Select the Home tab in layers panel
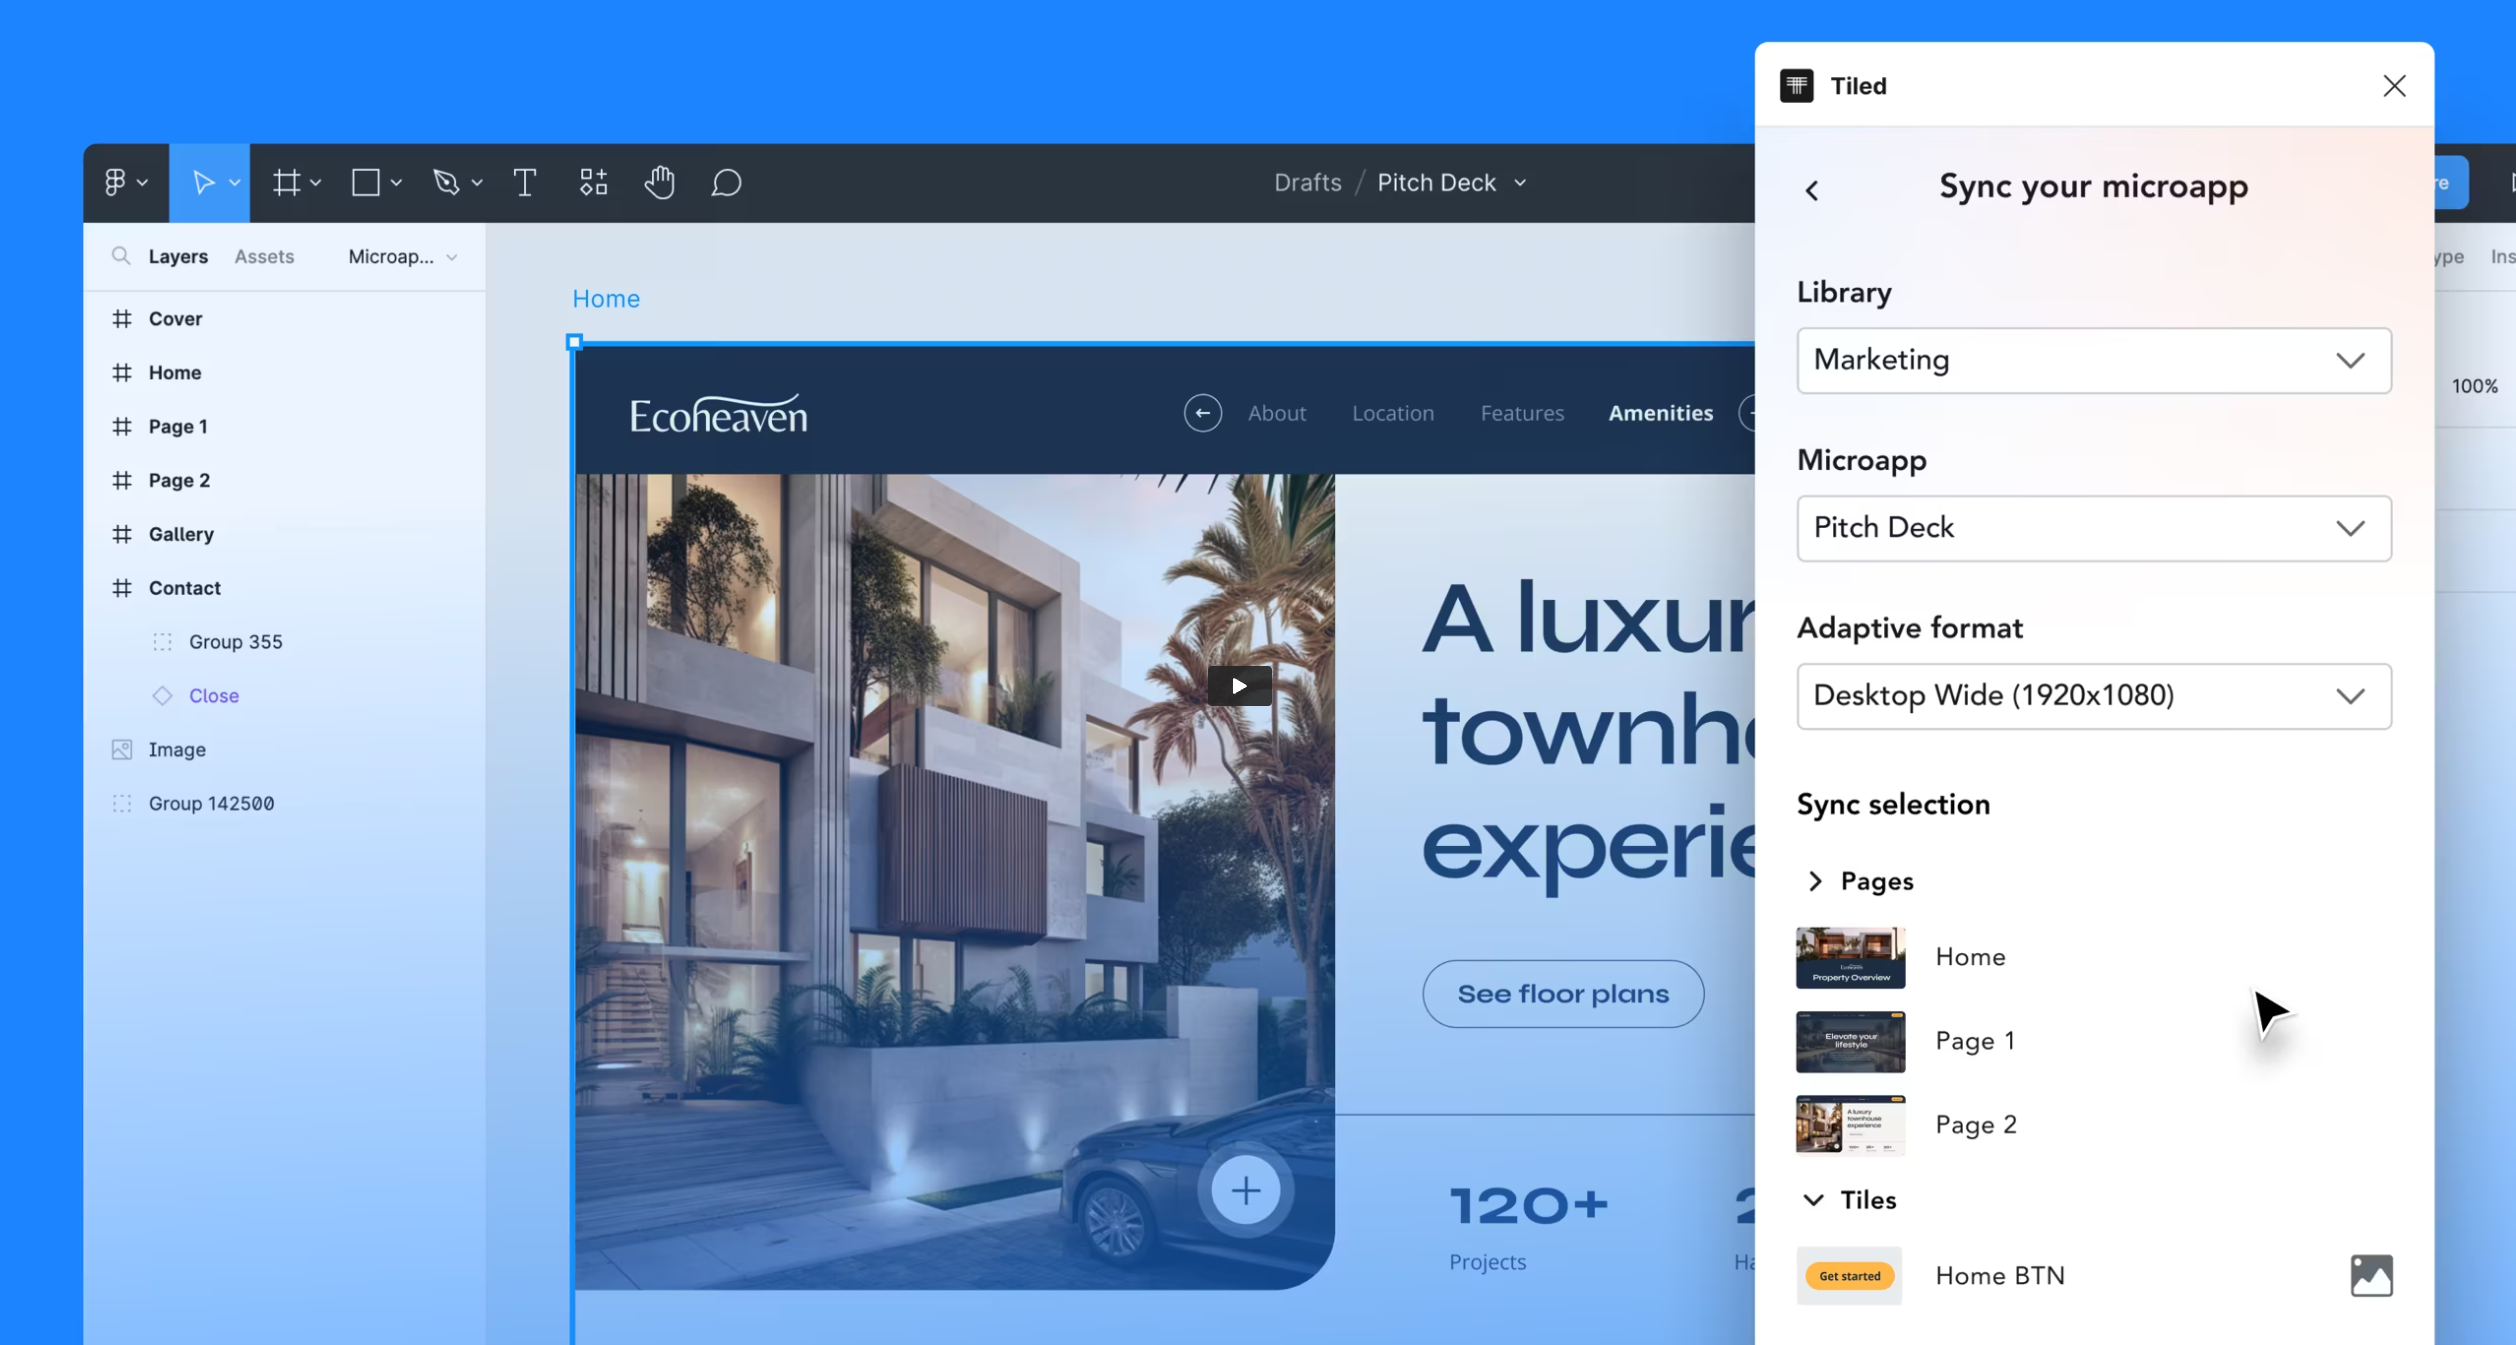 click(175, 371)
